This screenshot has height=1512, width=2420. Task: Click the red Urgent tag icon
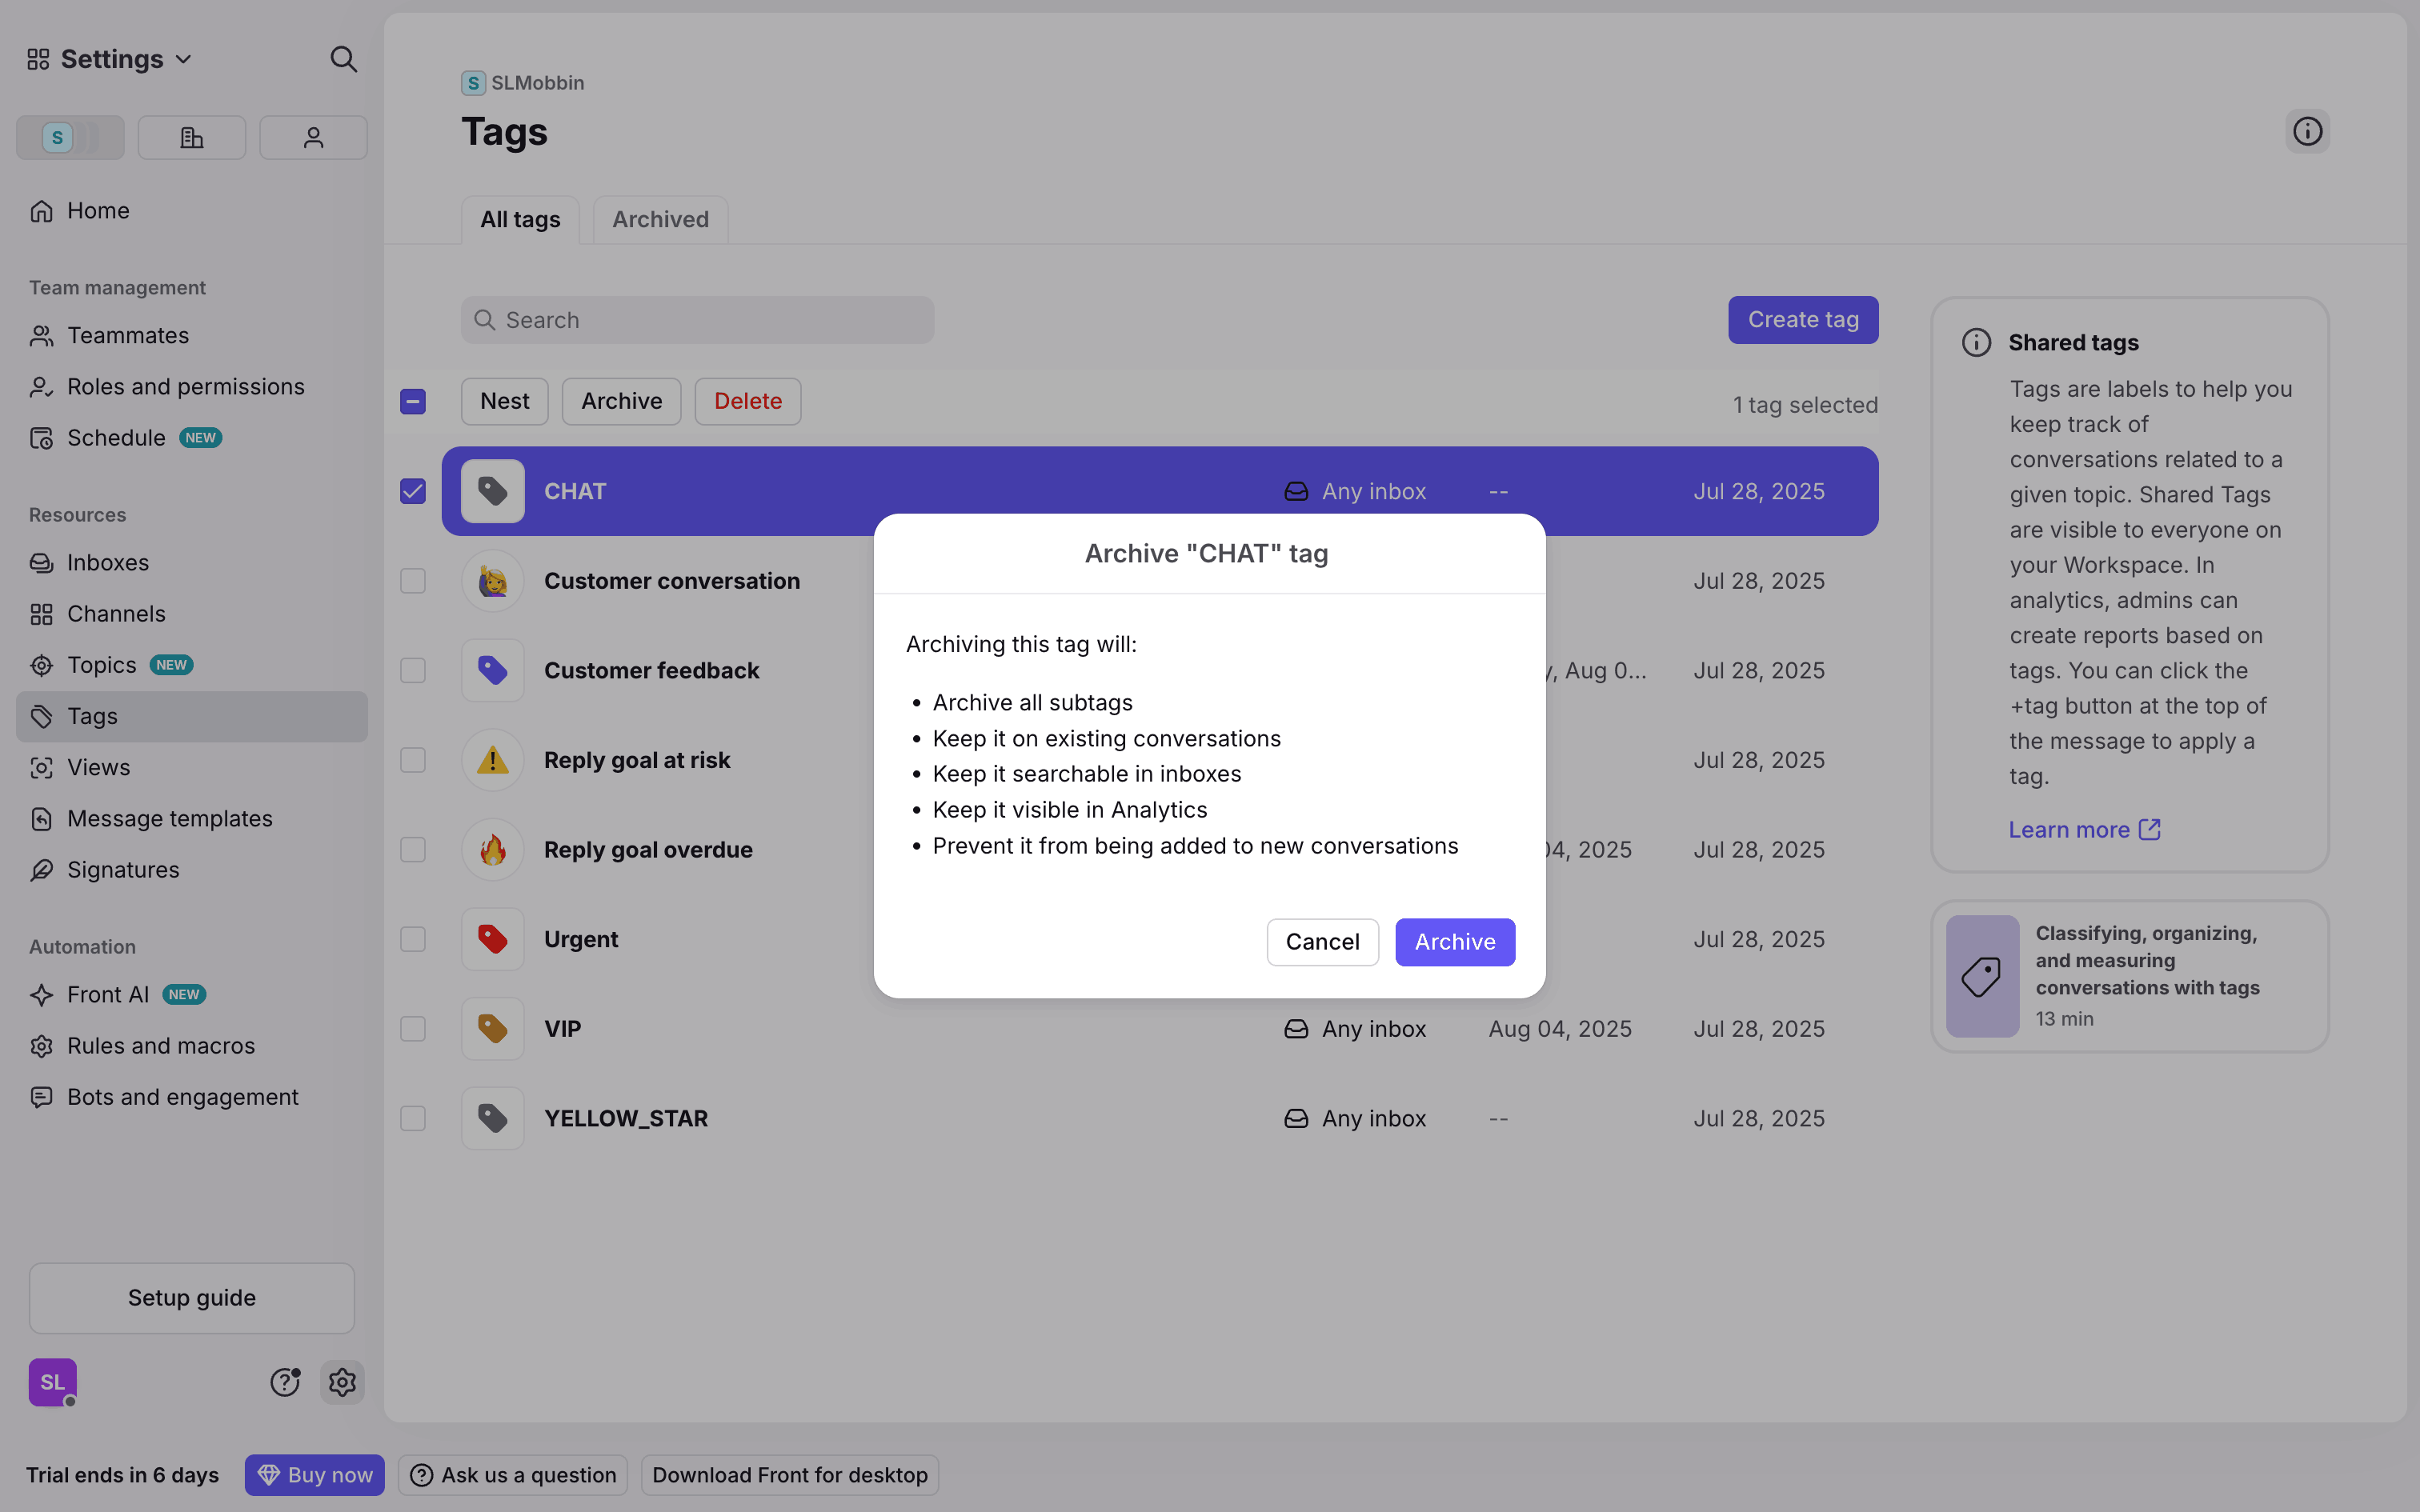pos(492,939)
